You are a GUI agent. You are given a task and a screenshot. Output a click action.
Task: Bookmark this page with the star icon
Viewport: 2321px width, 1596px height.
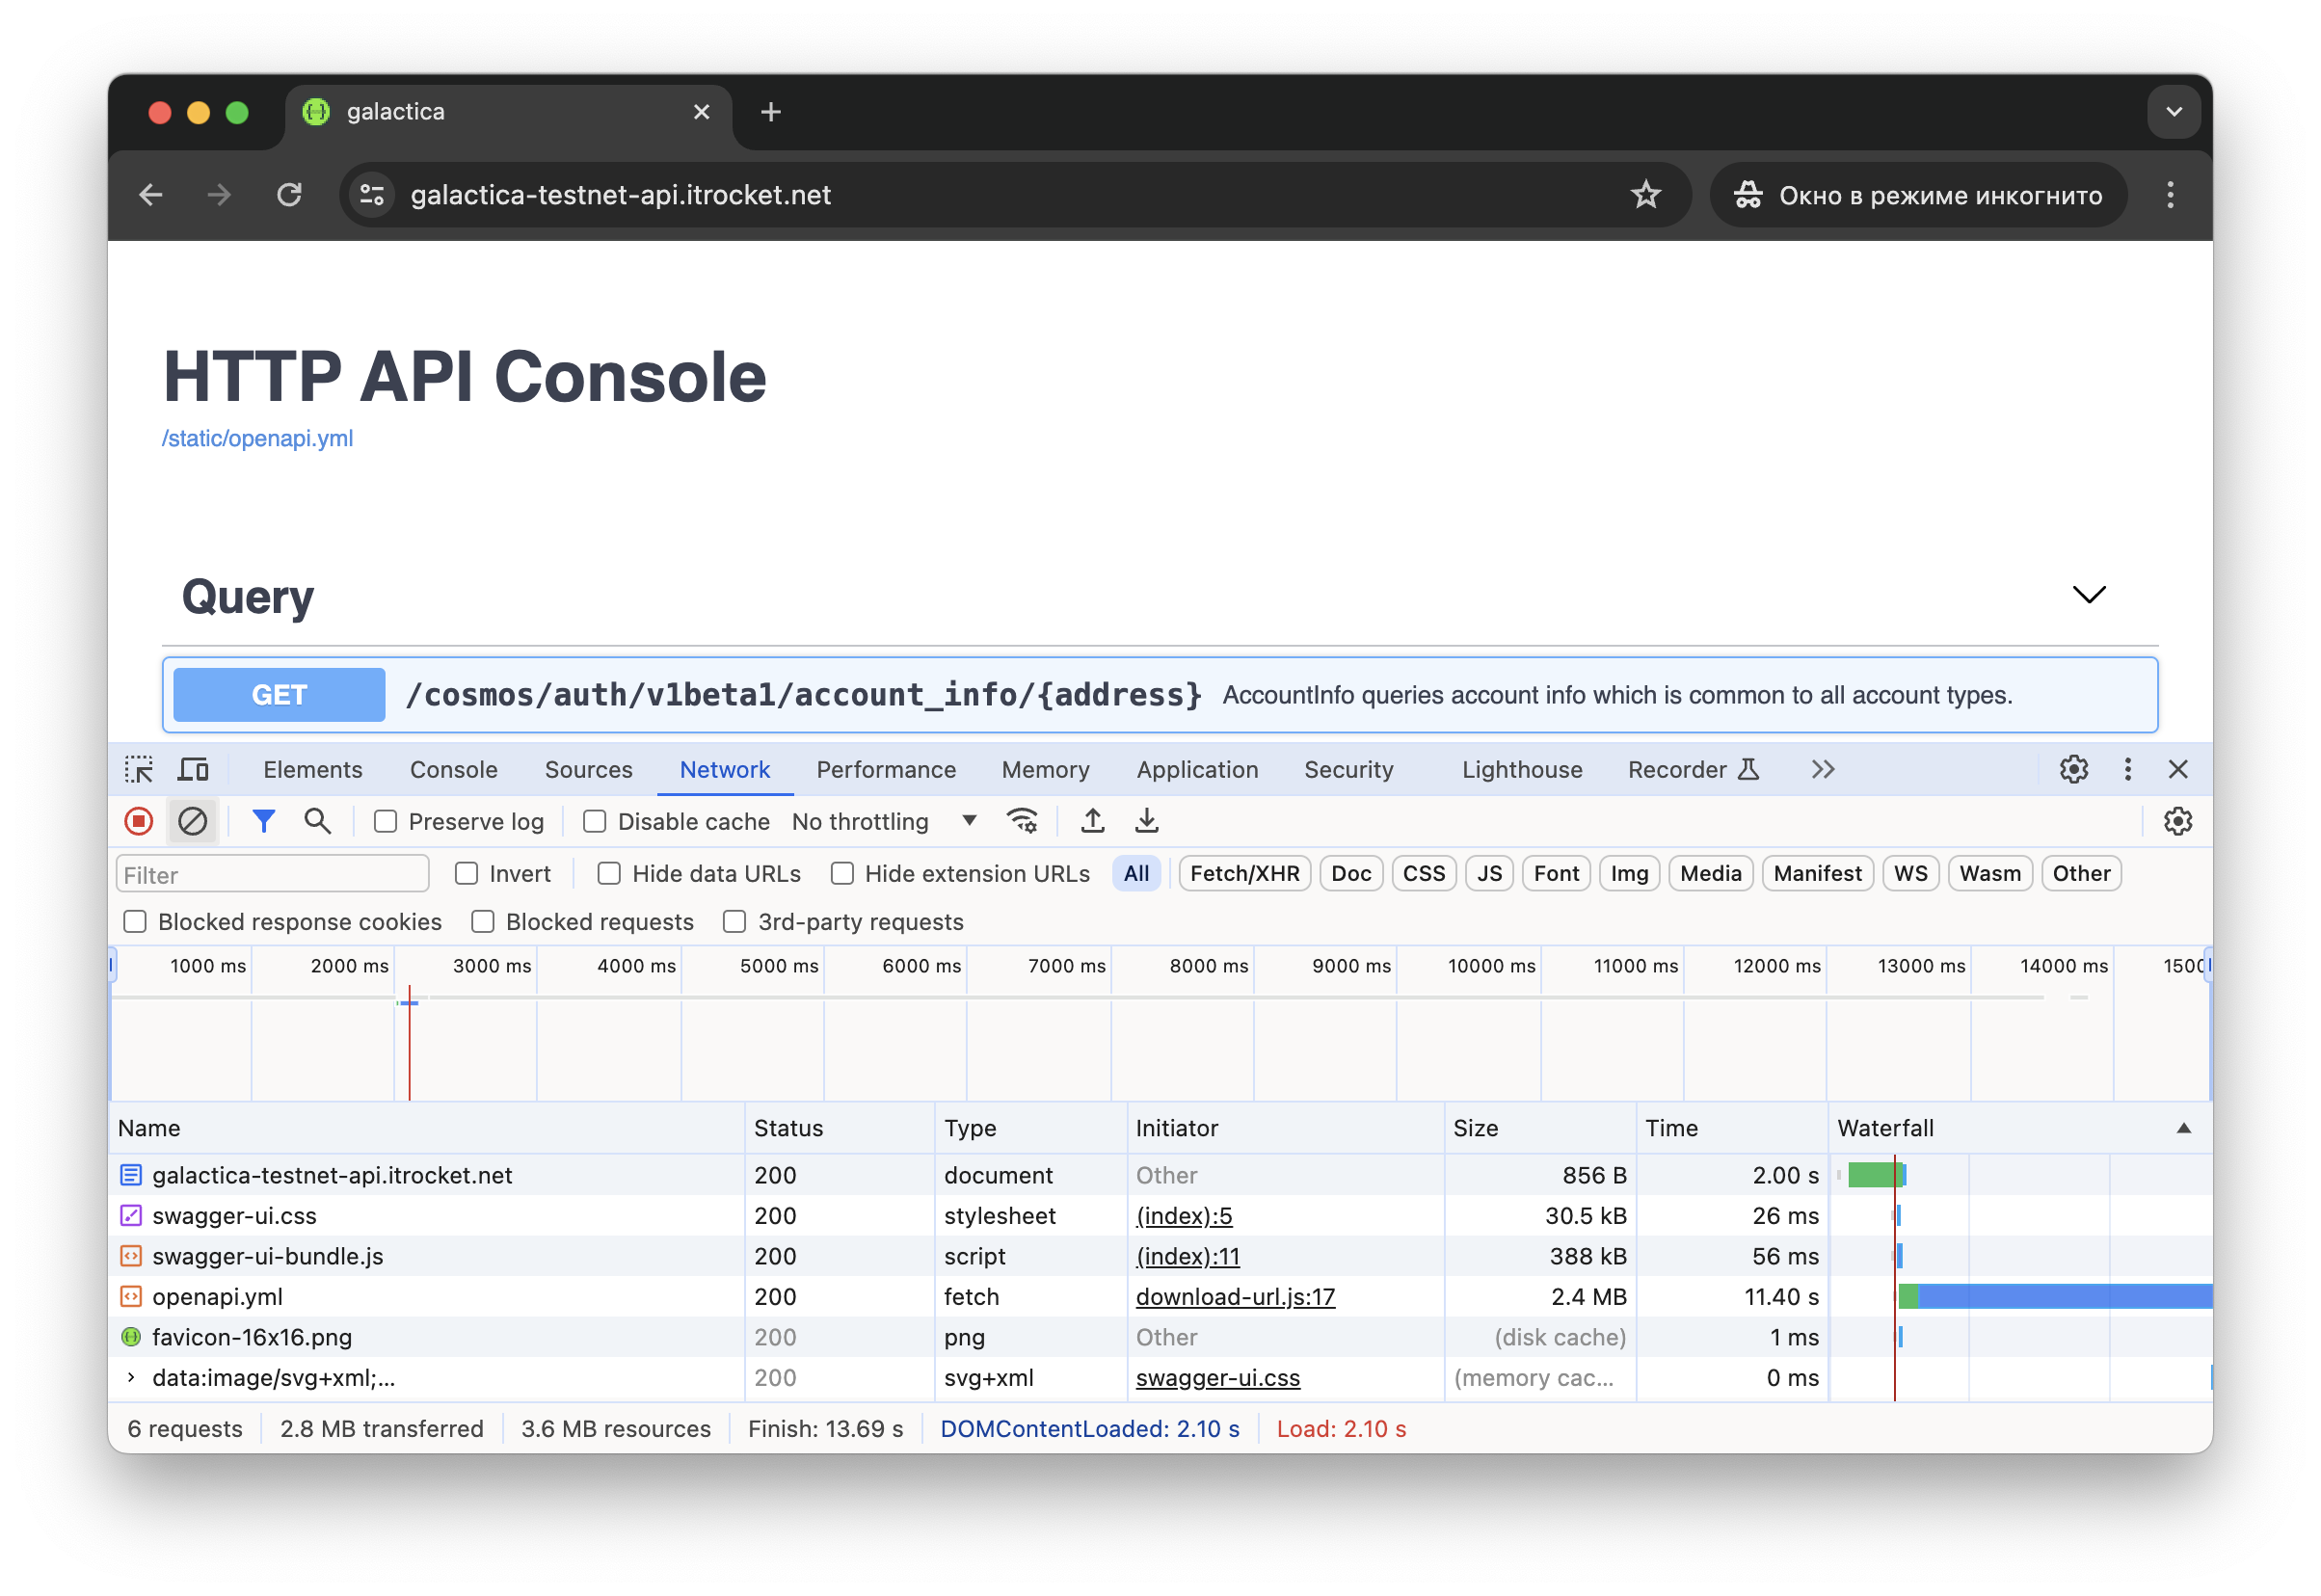pyautogui.click(x=1644, y=195)
